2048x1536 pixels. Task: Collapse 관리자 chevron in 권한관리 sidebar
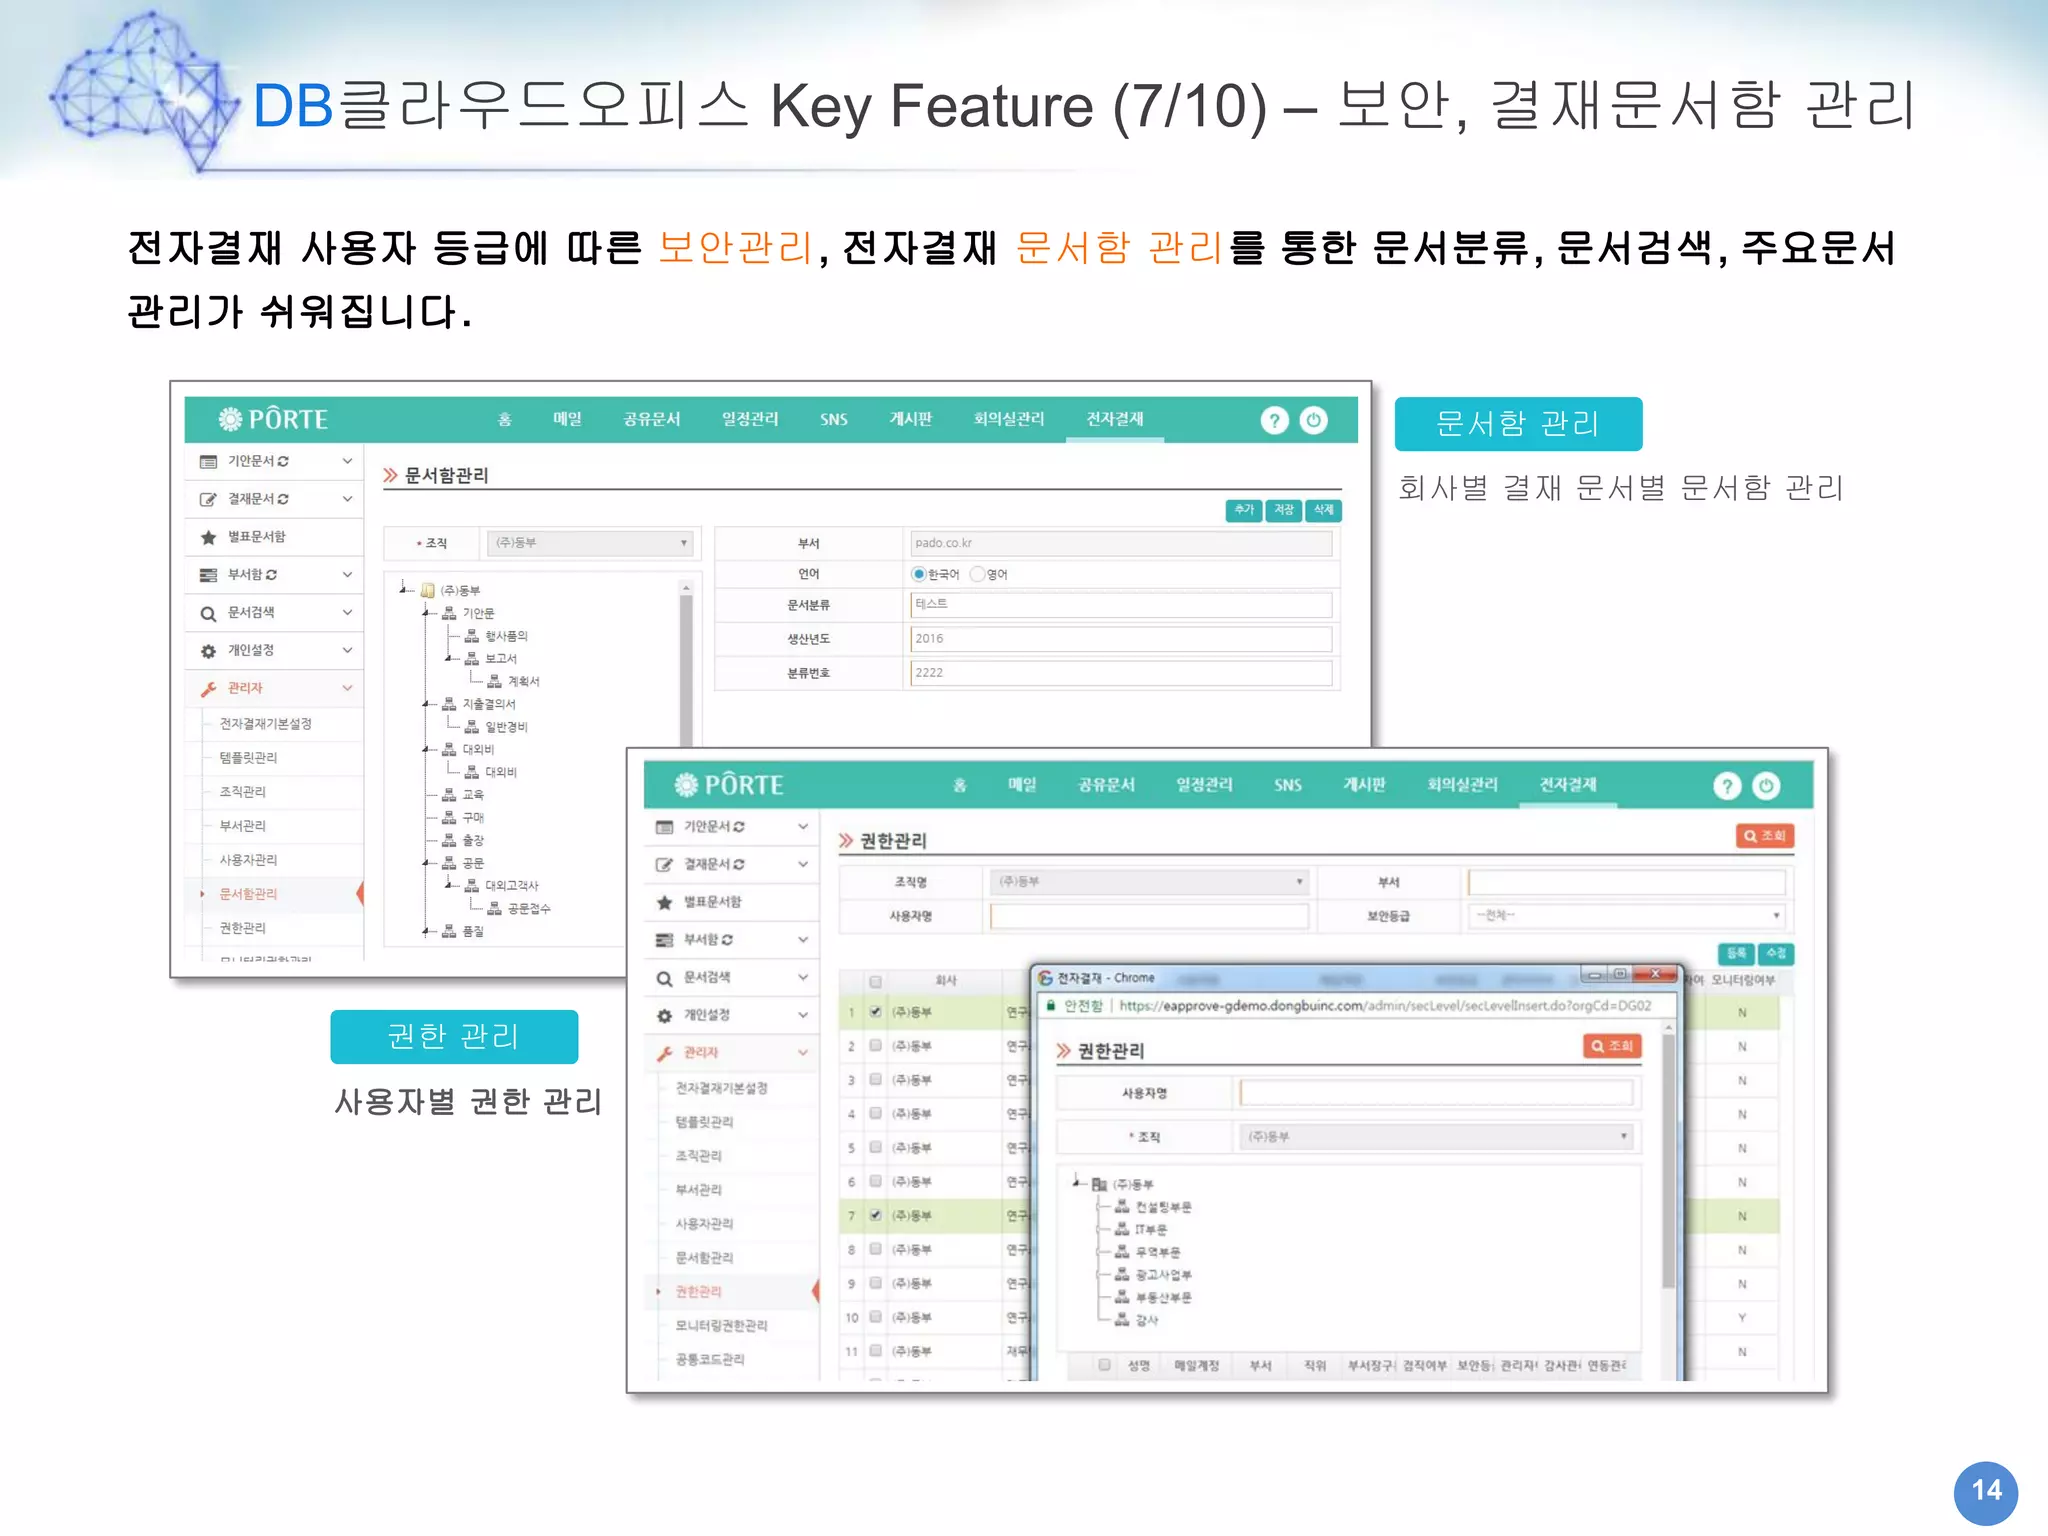coord(803,1053)
